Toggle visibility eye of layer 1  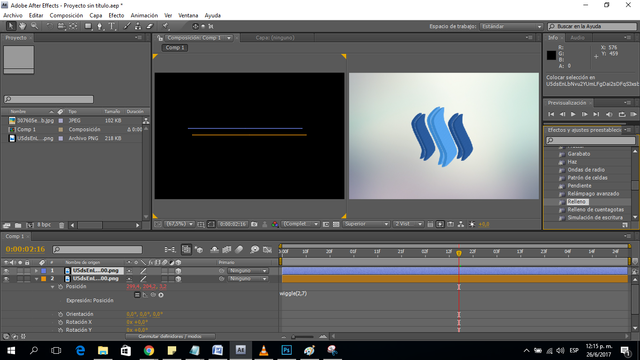click(7, 271)
